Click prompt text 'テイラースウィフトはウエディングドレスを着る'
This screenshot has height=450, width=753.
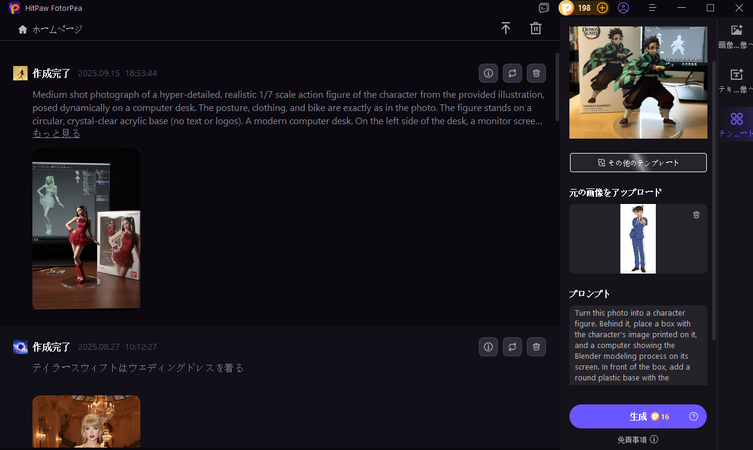pyautogui.click(x=138, y=368)
